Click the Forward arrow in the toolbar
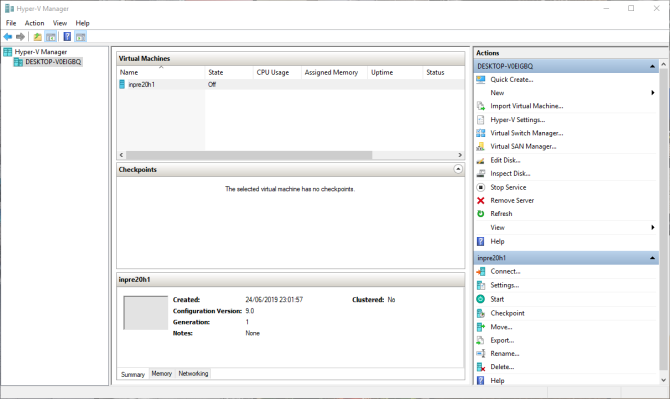Image resolution: width=670 pixels, height=399 pixels. [20, 37]
